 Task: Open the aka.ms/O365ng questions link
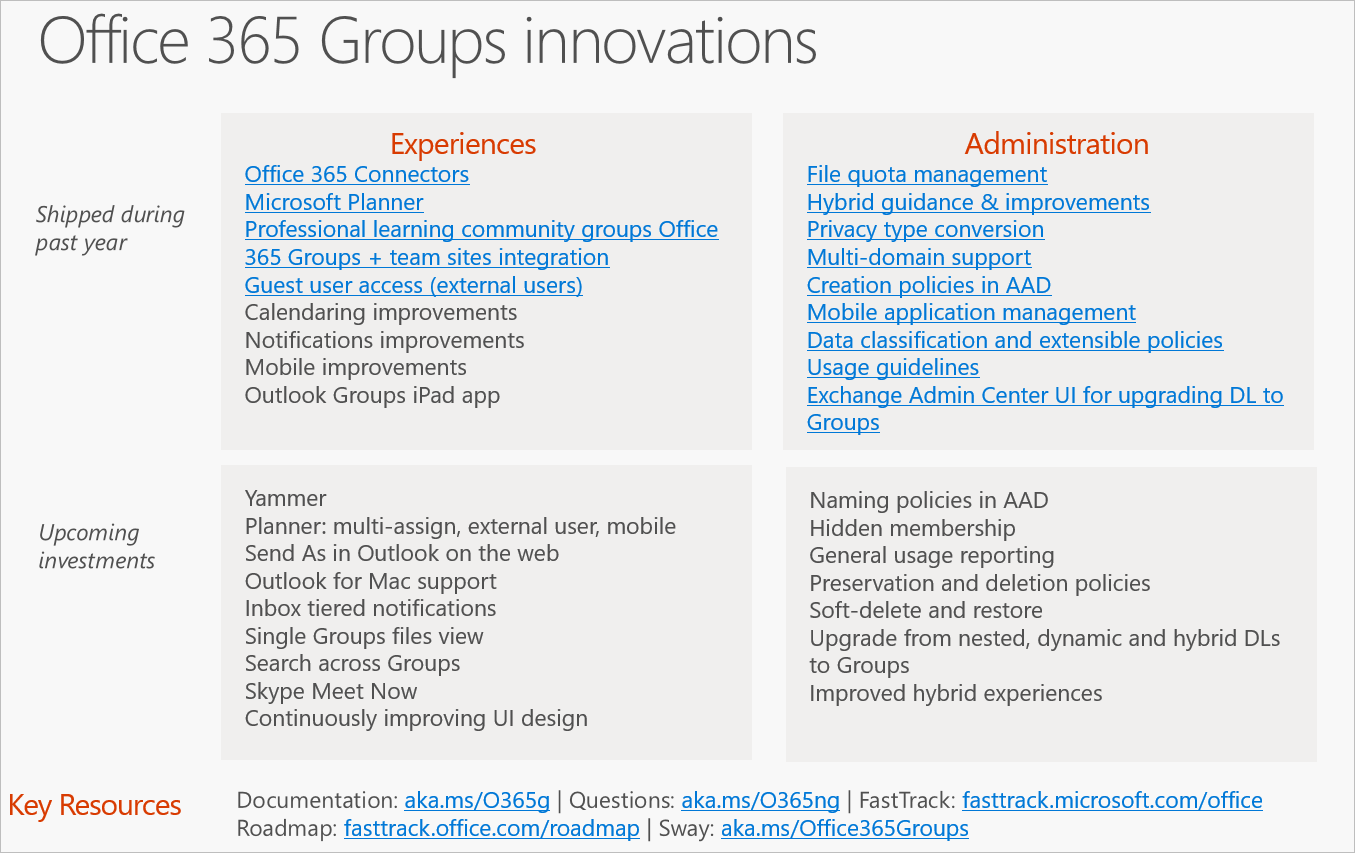759,800
